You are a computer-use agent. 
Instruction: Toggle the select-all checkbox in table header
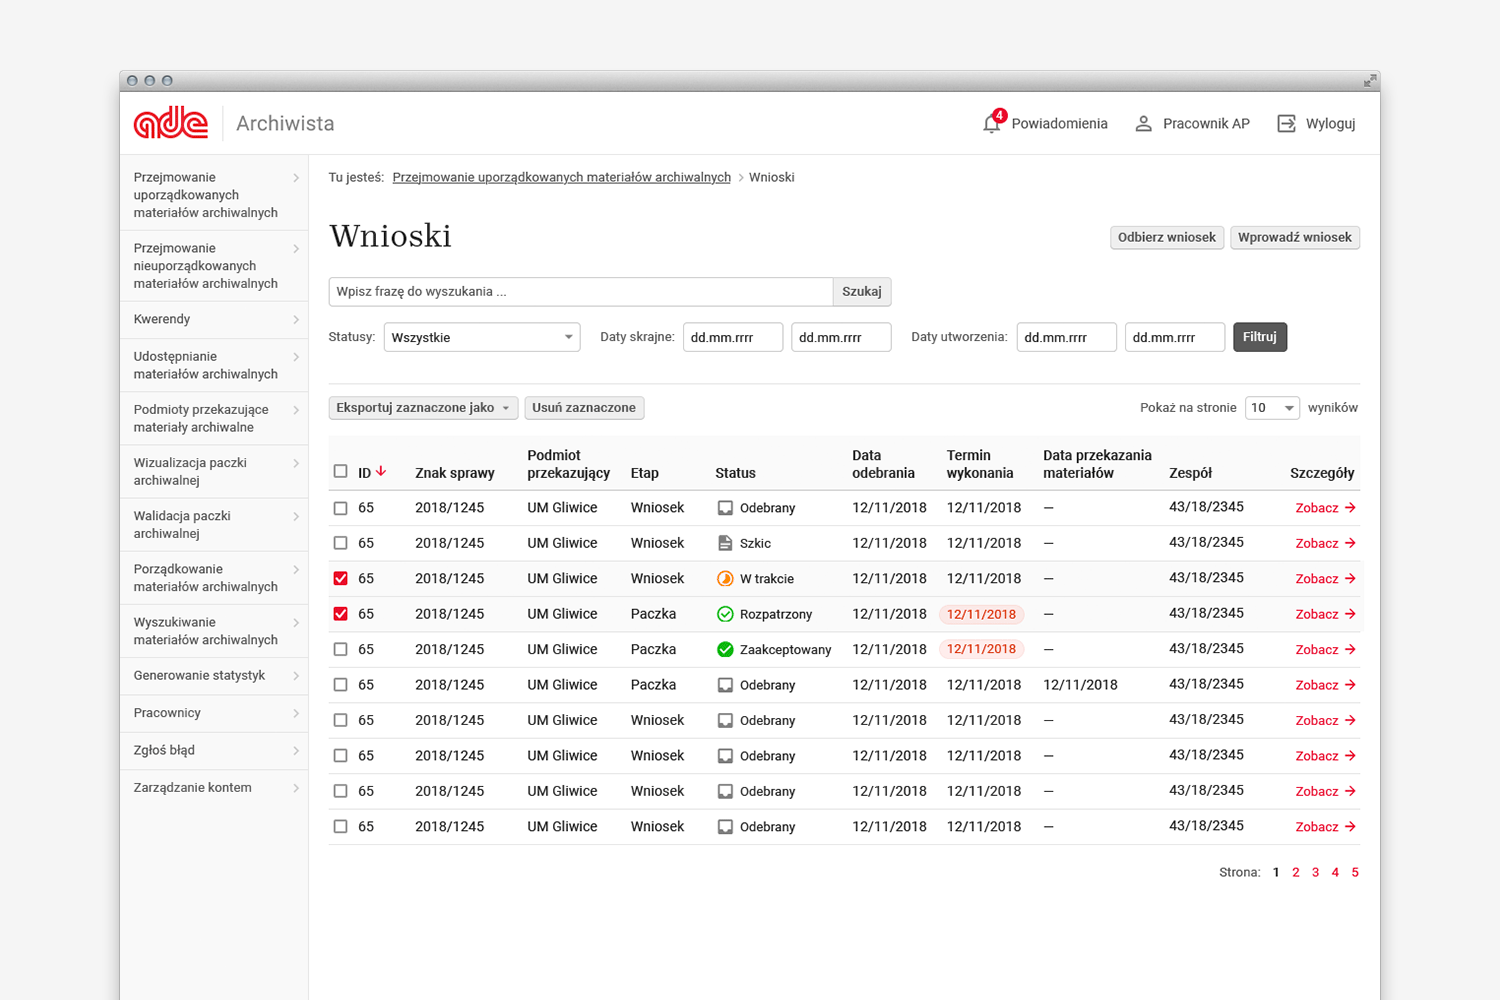click(341, 471)
